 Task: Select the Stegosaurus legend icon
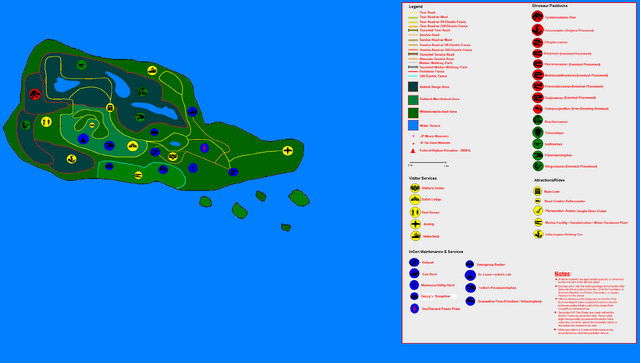538,166
